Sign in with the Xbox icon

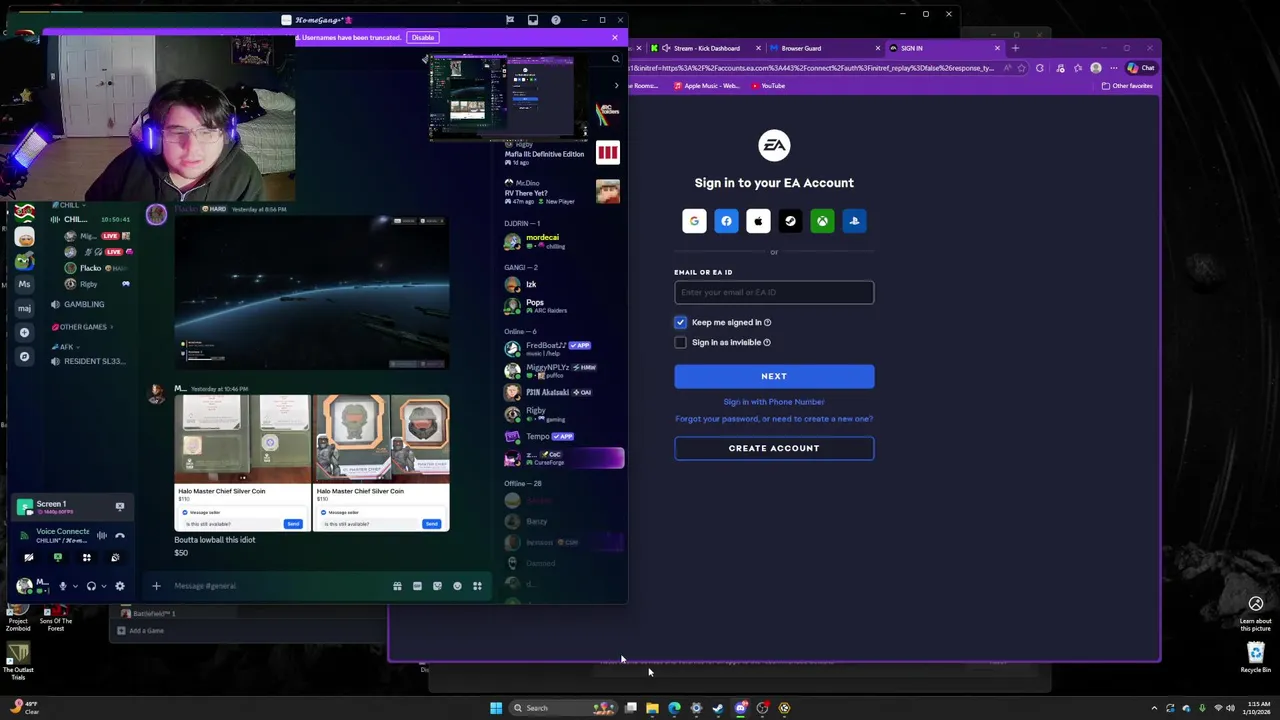[822, 221]
